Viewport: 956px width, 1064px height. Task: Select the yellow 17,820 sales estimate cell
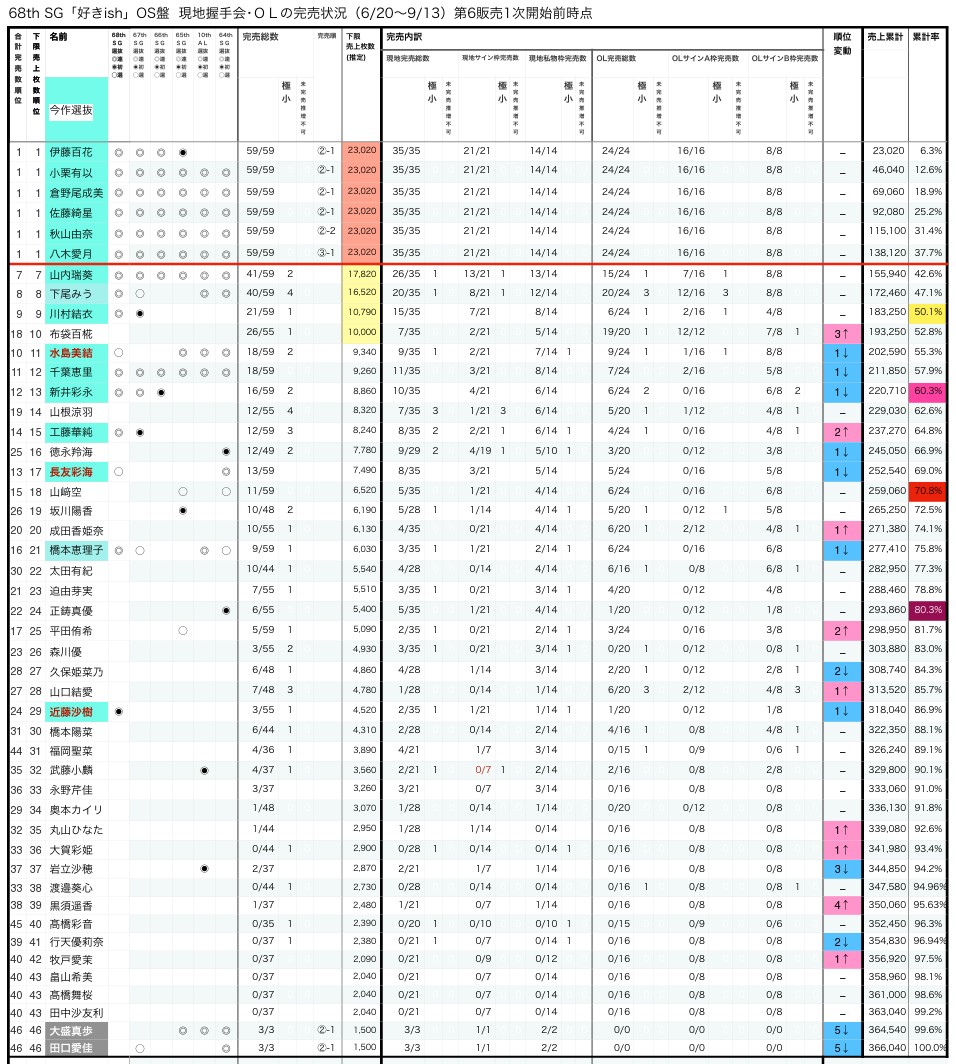tap(362, 273)
